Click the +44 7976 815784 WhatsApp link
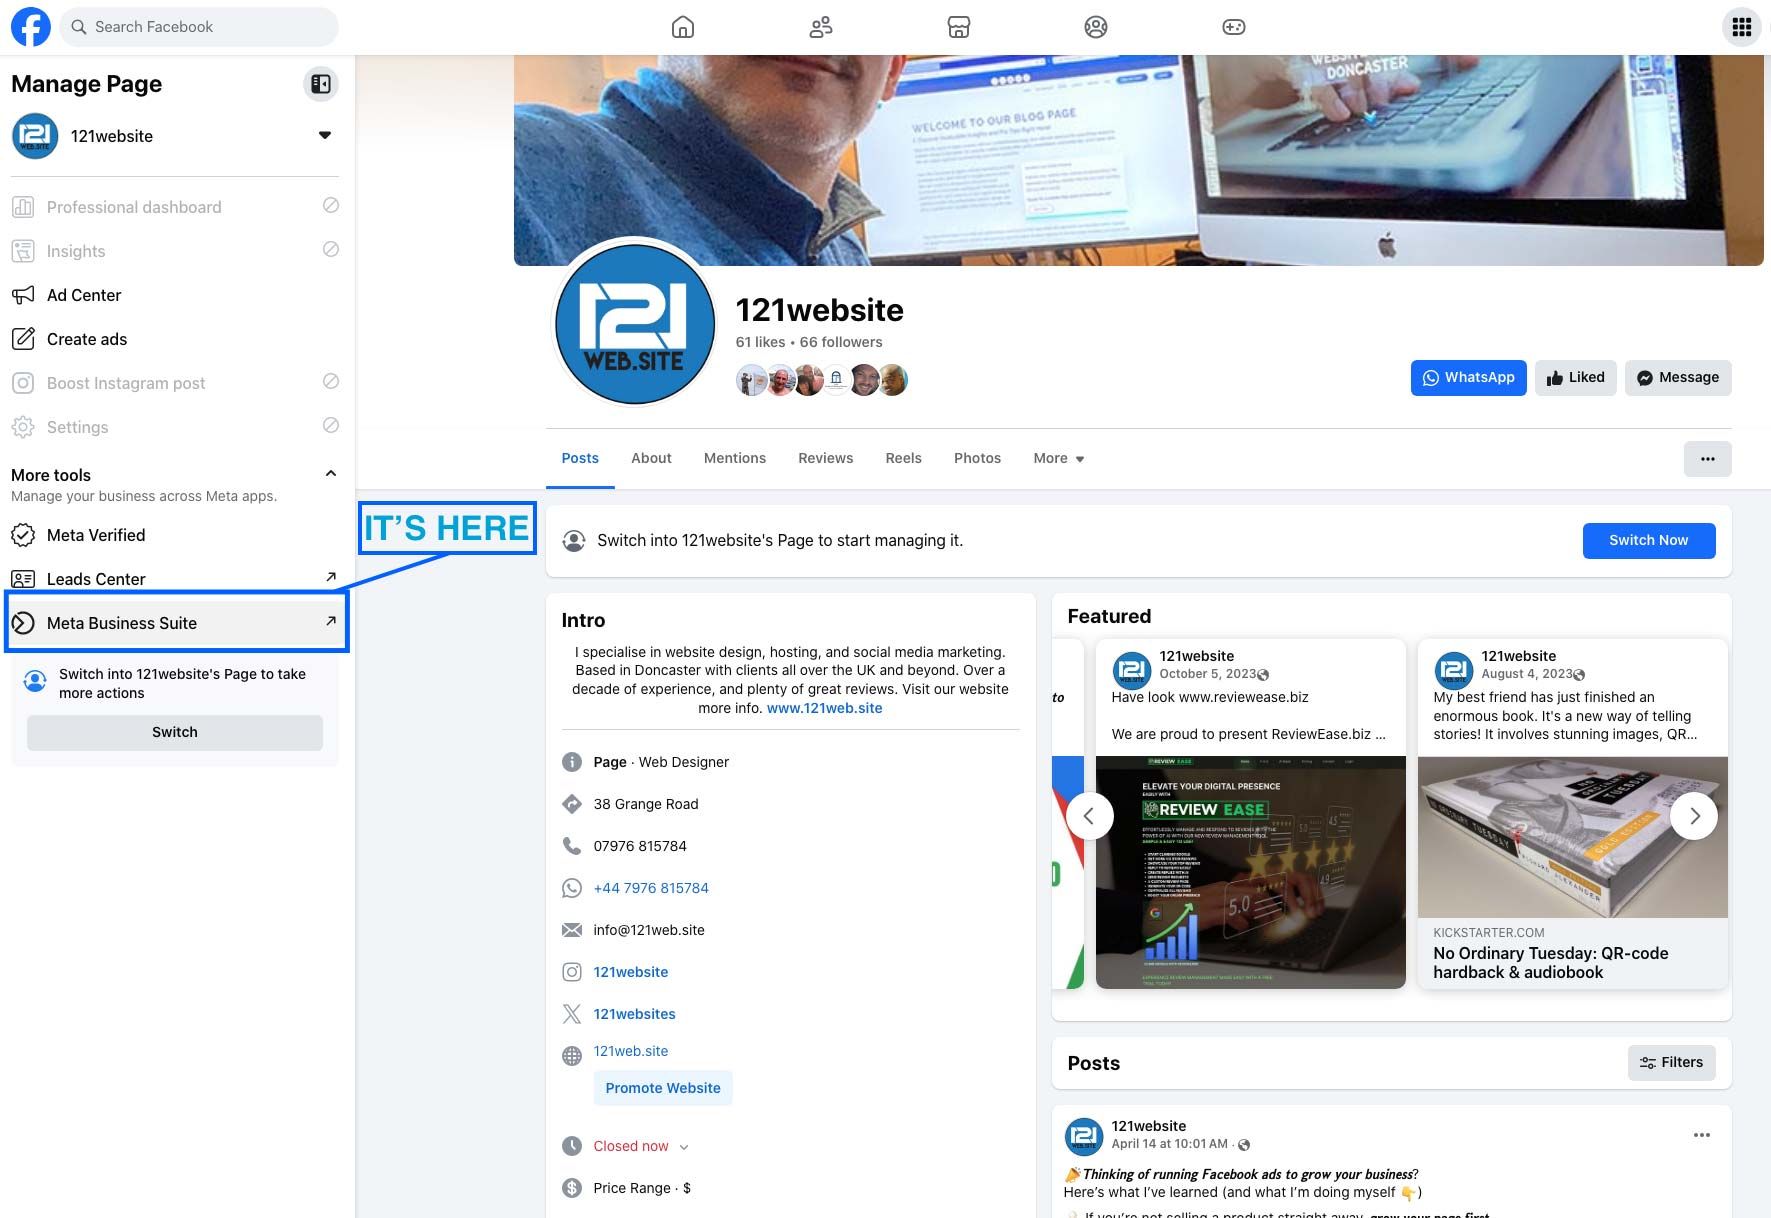The width and height of the screenshot is (1771, 1218). tap(651, 888)
